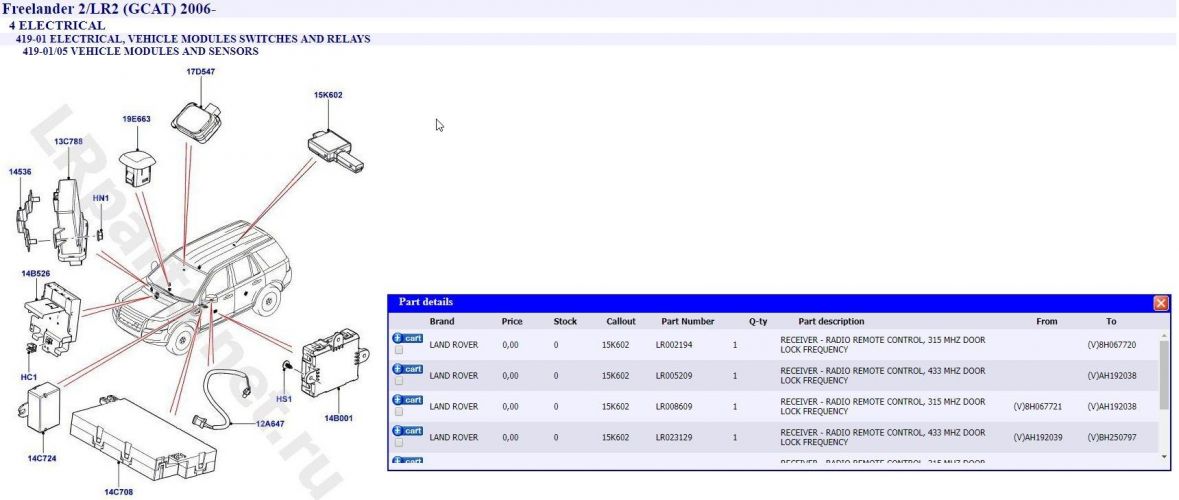Add part LR005209 to cart

(x=408, y=369)
